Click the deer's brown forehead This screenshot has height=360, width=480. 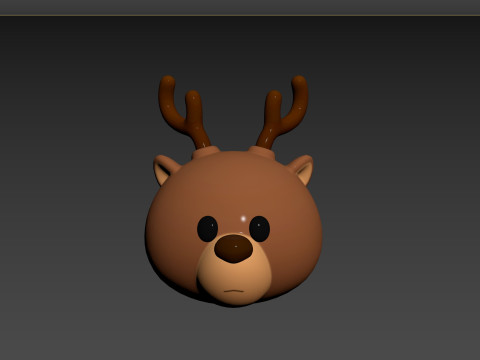click(233, 187)
